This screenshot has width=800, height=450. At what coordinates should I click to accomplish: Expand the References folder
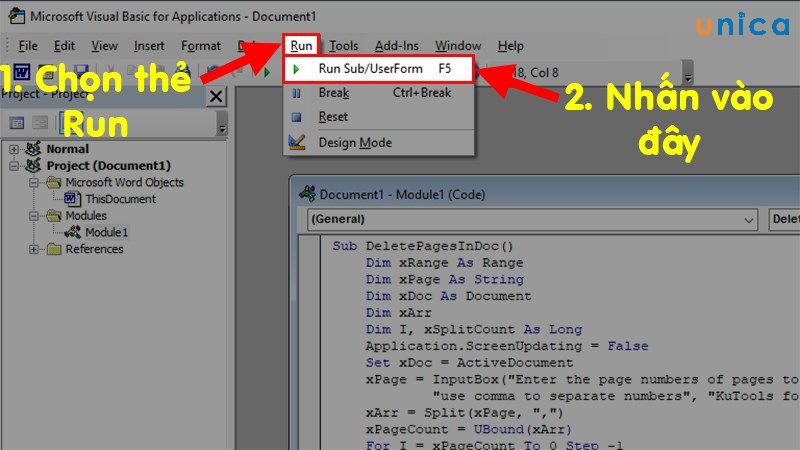pos(34,249)
